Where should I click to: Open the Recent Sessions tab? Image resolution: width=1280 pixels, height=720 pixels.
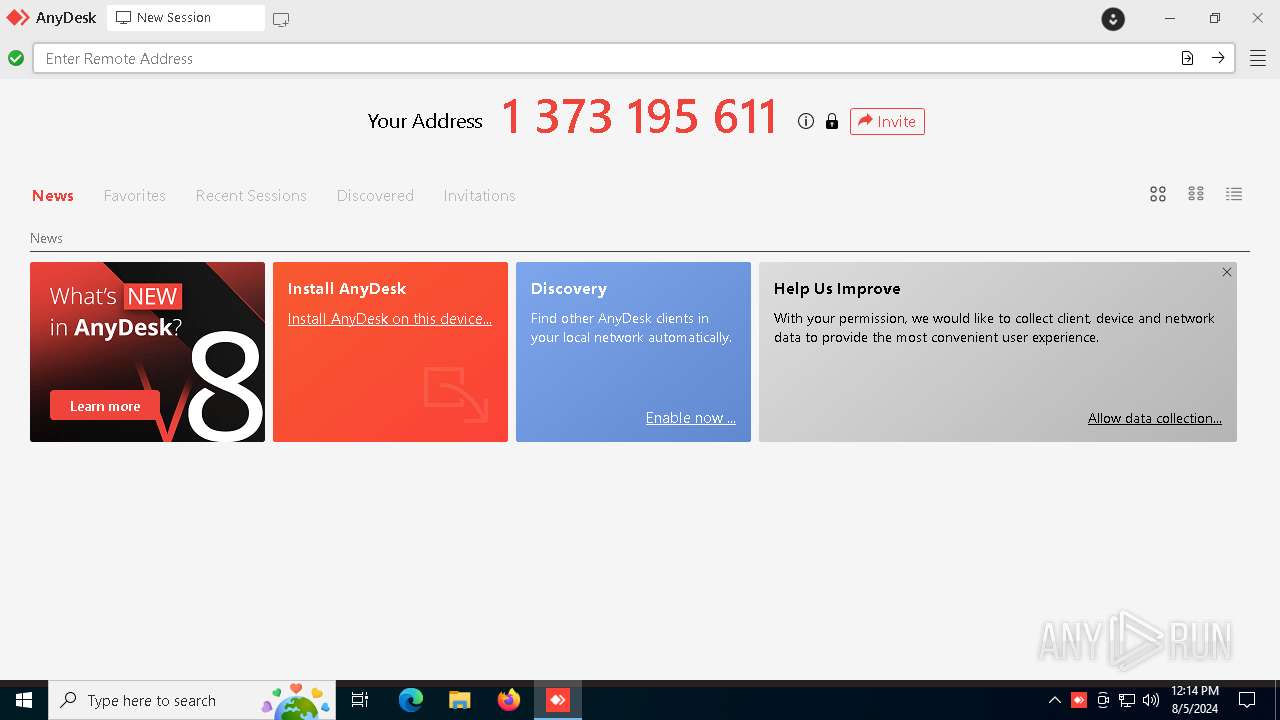(251, 195)
